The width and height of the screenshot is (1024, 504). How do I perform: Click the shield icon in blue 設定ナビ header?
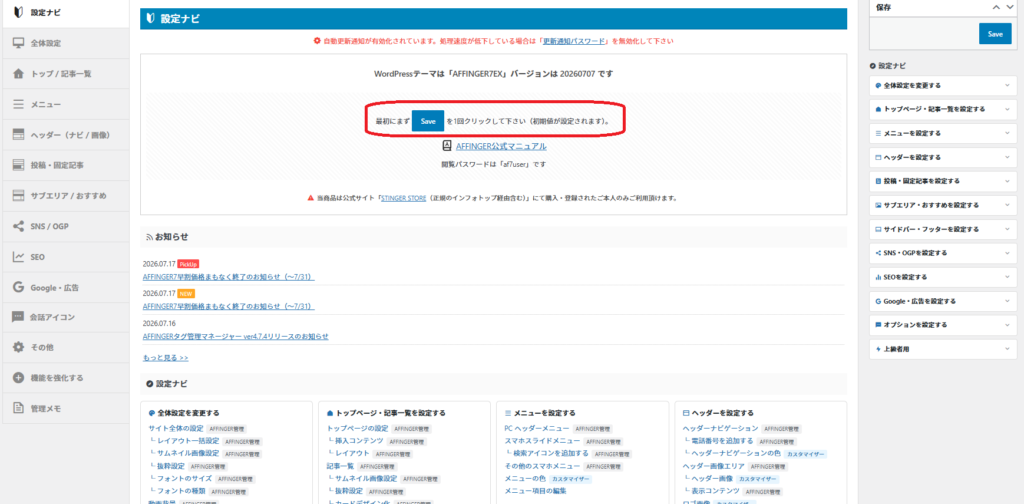(151, 19)
